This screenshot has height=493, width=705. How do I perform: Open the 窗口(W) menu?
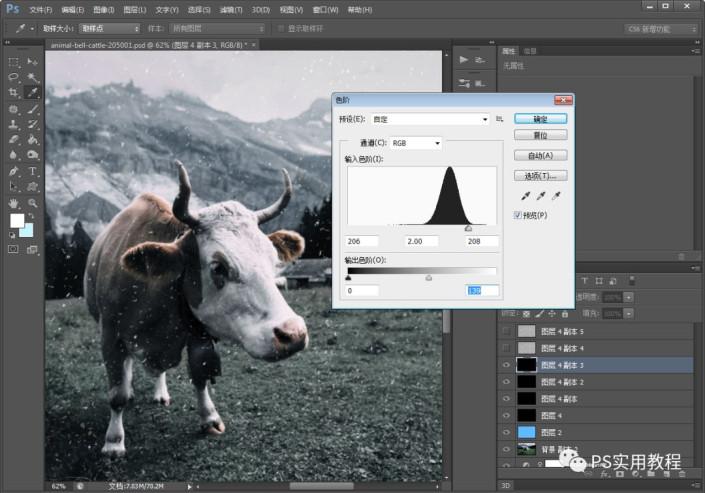click(326, 9)
